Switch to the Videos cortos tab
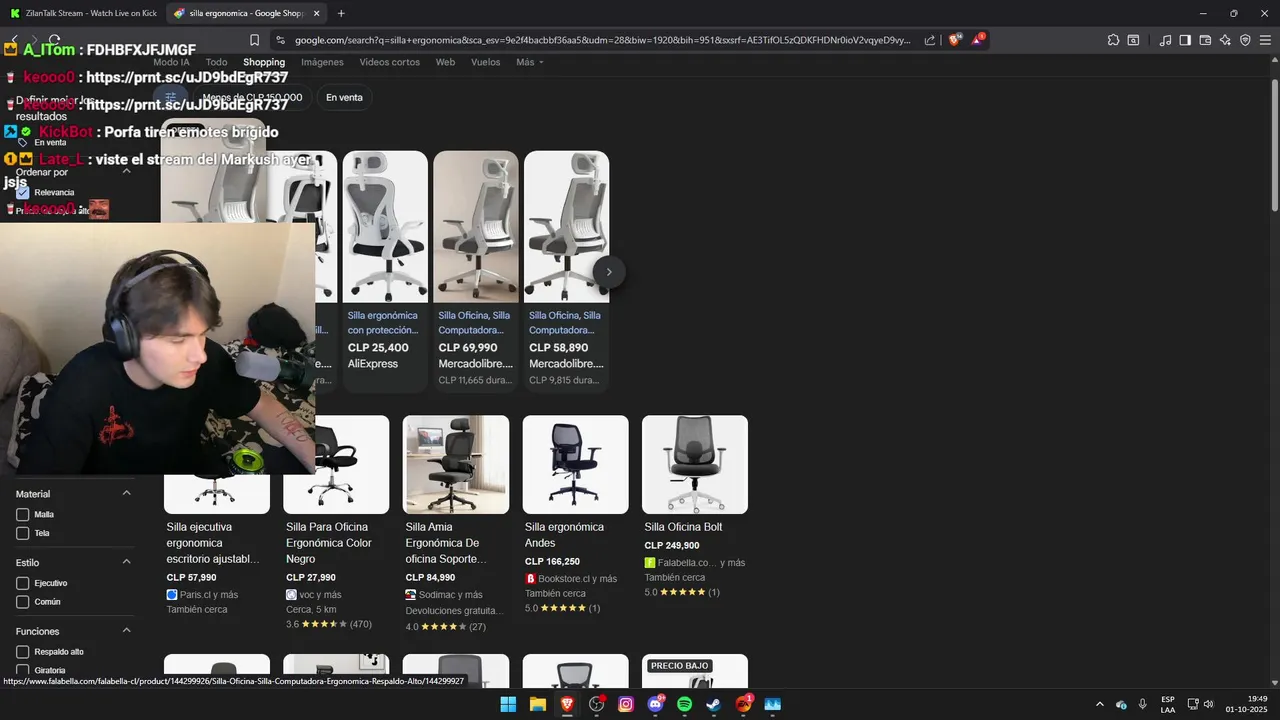This screenshot has width=1280, height=720. click(x=390, y=62)
